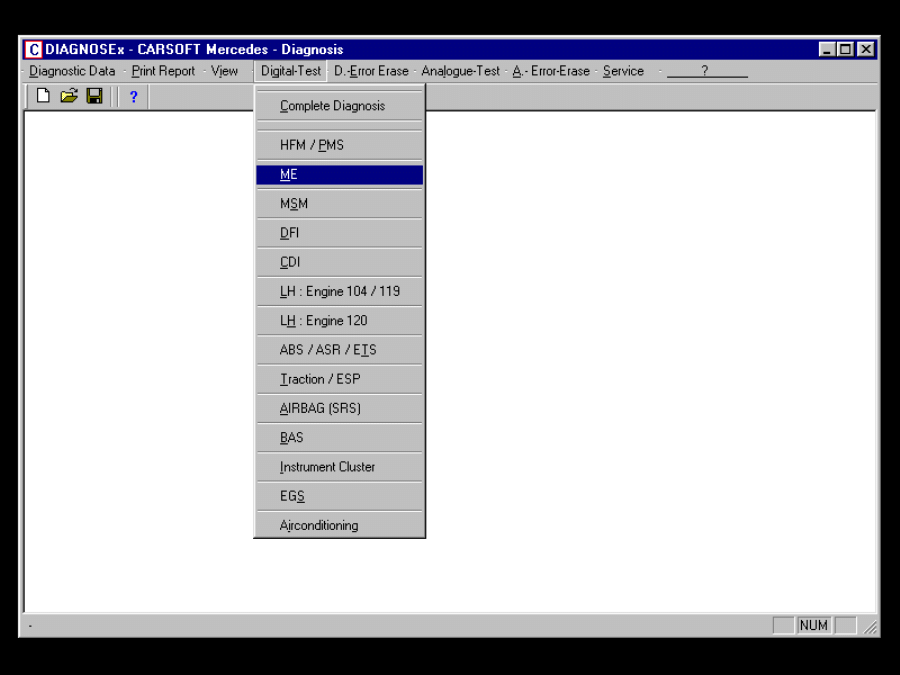Screen dimensions: 900x675
Task: Open the Diagnostic Data menu
Action: (x=72, y=71)
